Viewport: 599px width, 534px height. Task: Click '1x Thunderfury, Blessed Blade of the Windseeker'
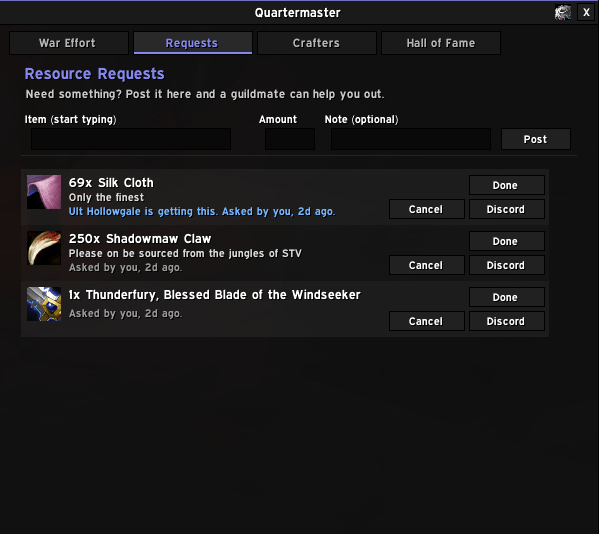click(215, 295)
